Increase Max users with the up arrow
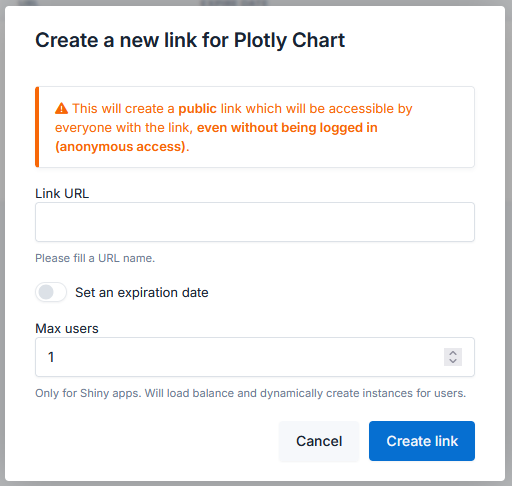 453,353
